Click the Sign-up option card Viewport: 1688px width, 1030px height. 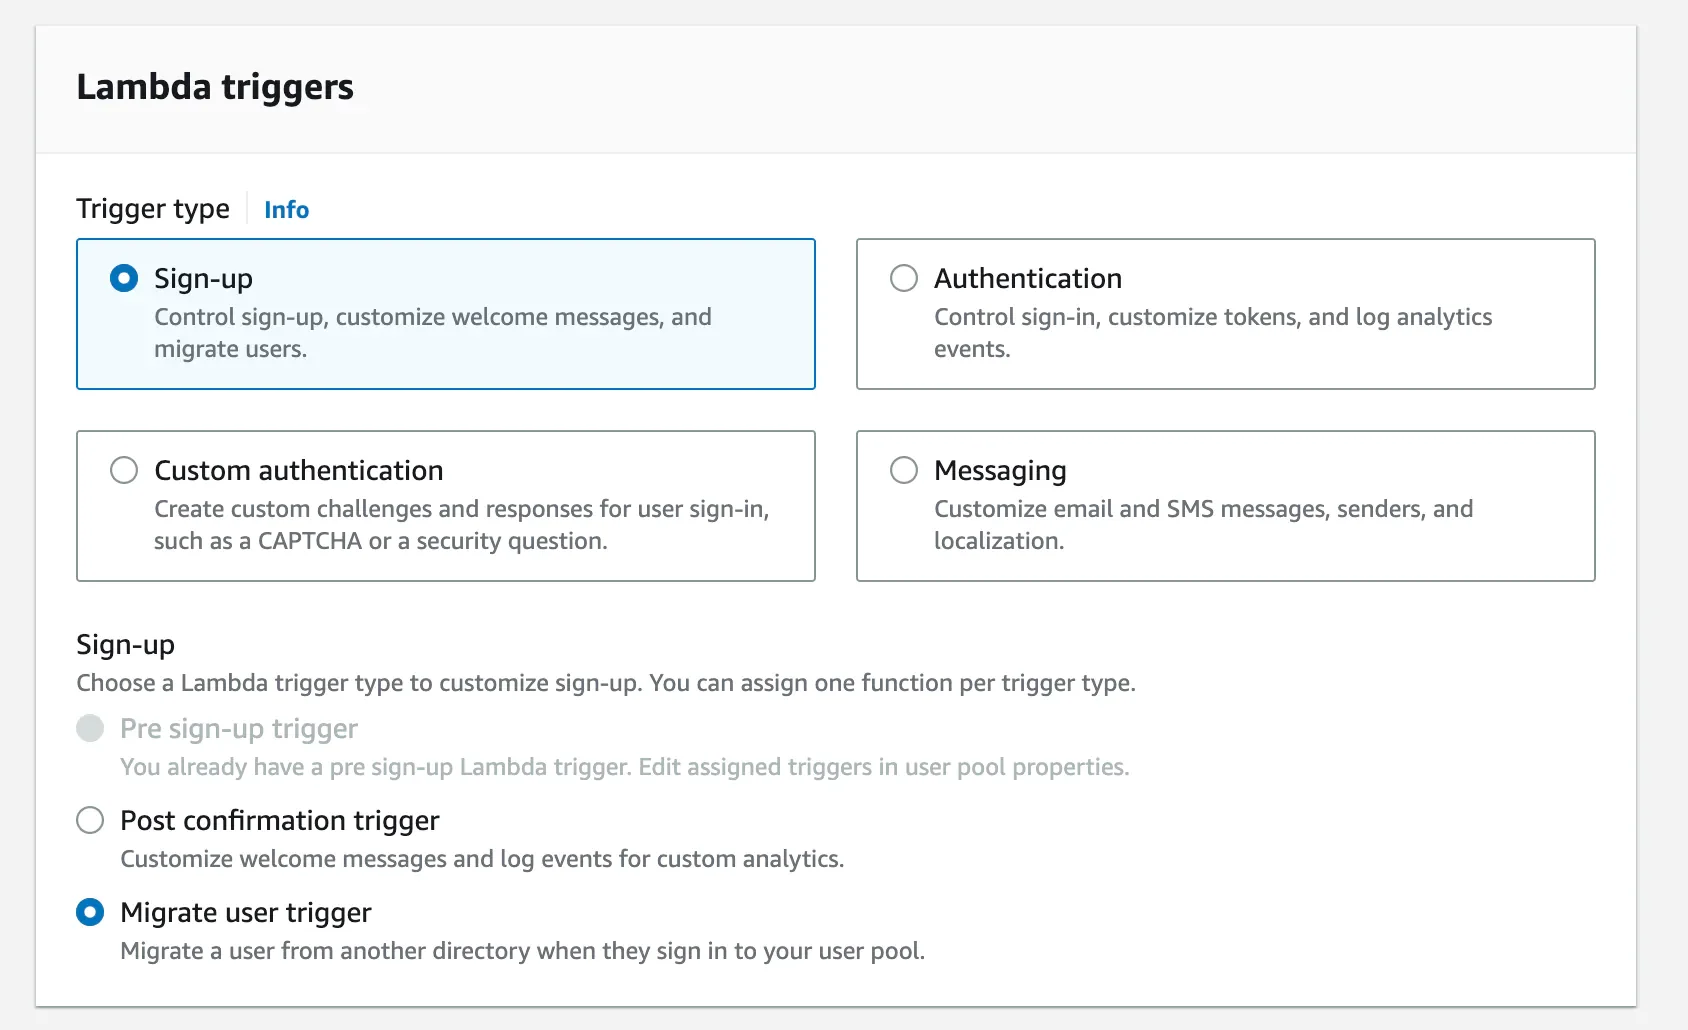[445, 313]
